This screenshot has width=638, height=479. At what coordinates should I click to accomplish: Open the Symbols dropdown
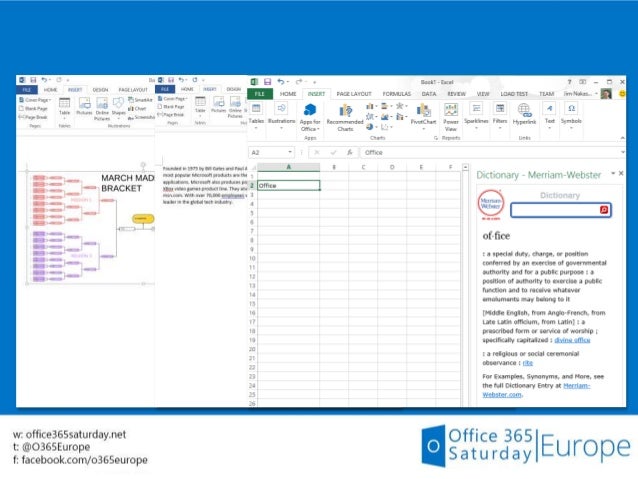(571, 128)
